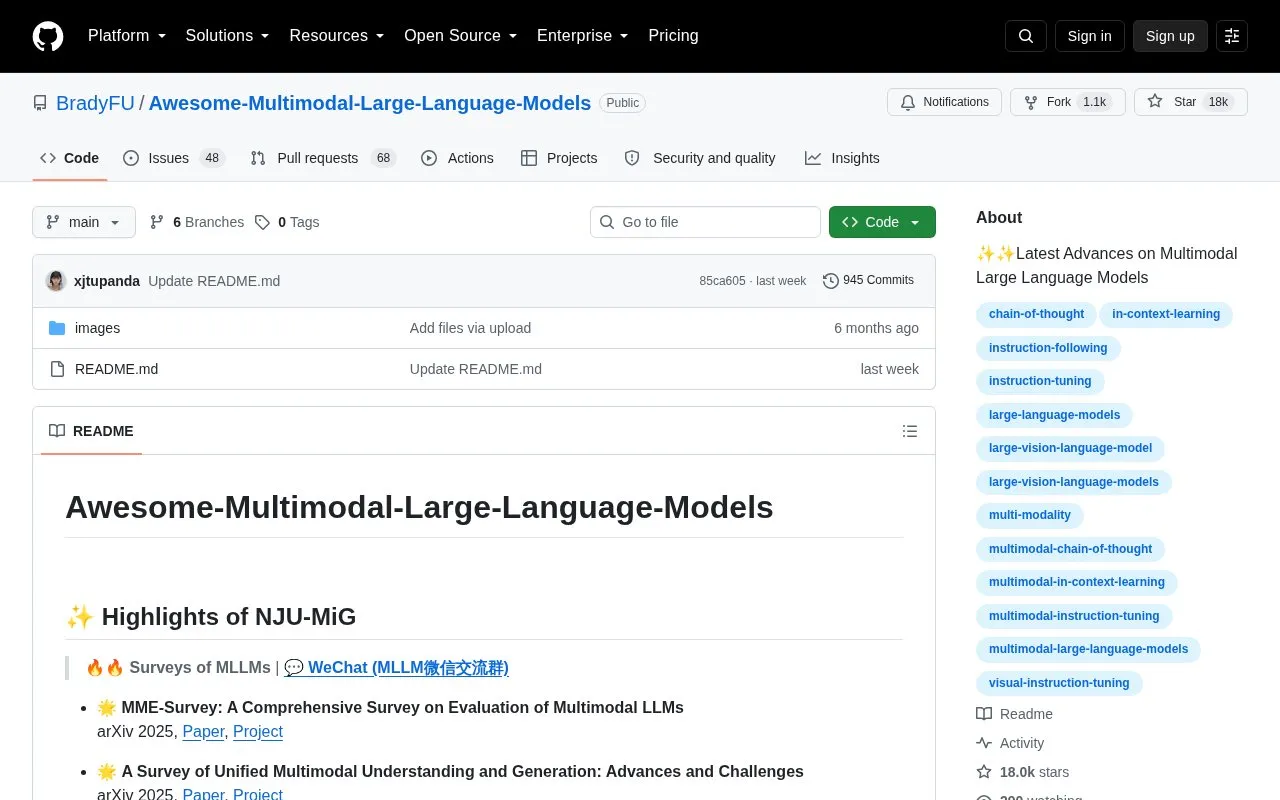Expand the Open Source menu
This screenshot has width=1280, height=800.
(x=461, y=36)
